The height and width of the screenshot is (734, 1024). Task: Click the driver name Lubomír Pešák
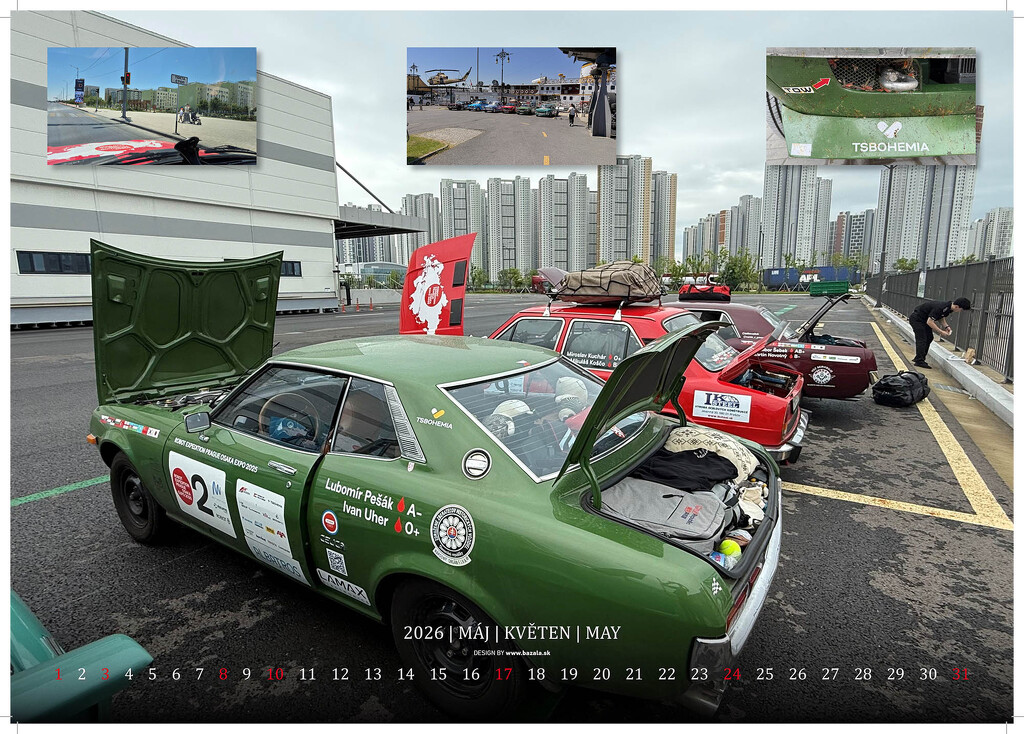(359, 493)
